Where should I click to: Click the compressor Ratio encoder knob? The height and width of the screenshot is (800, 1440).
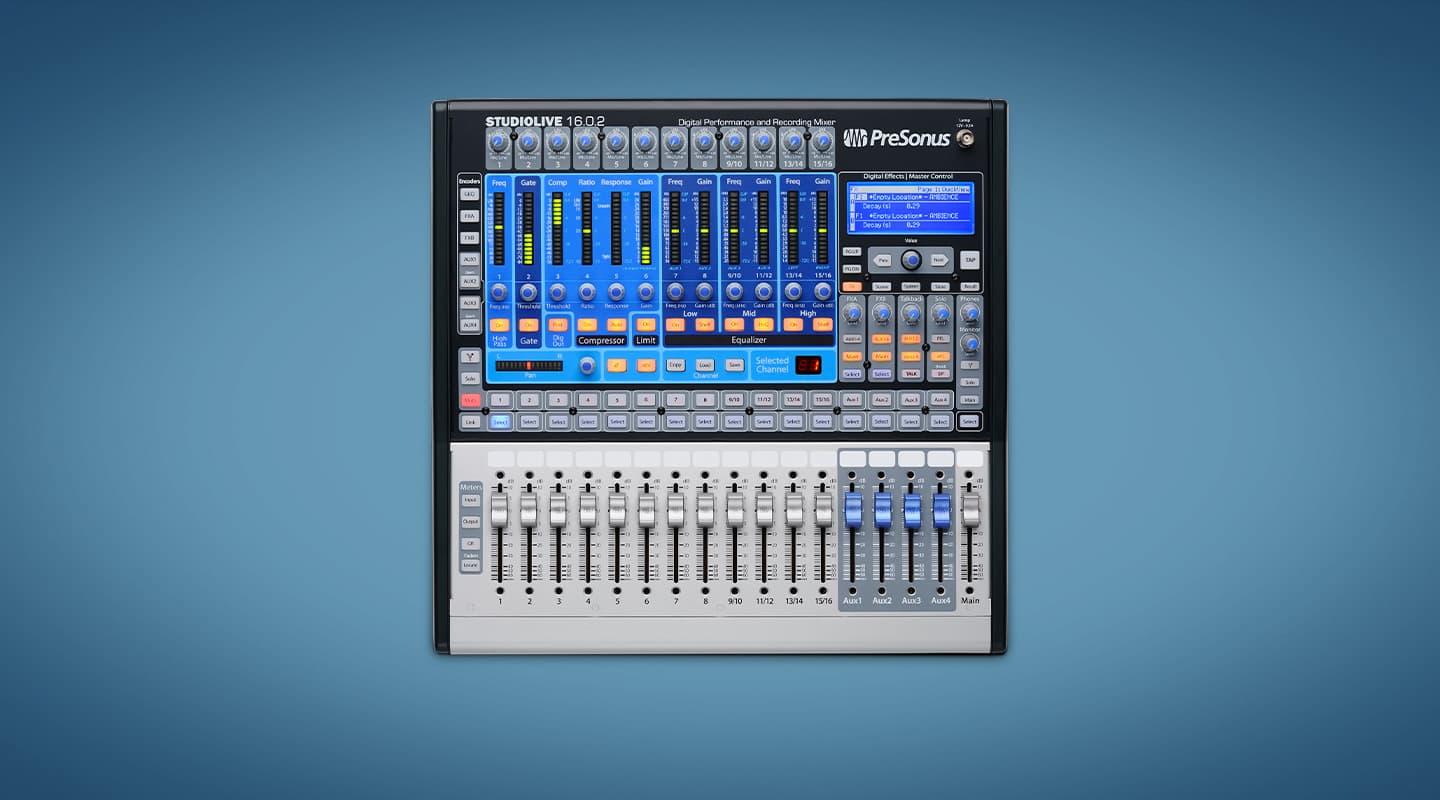coord(587,292)
